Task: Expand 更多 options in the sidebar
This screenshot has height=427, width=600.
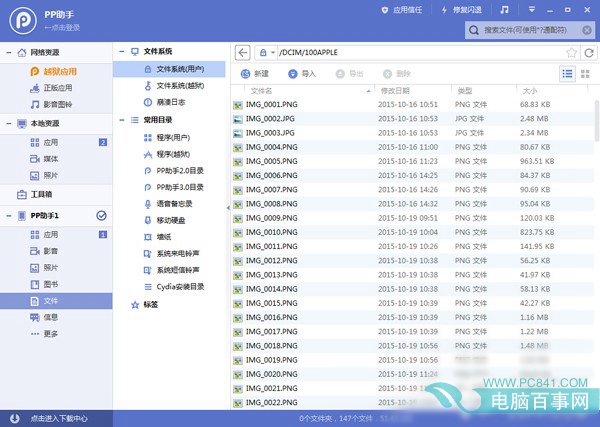Action: tap(56, 334)
